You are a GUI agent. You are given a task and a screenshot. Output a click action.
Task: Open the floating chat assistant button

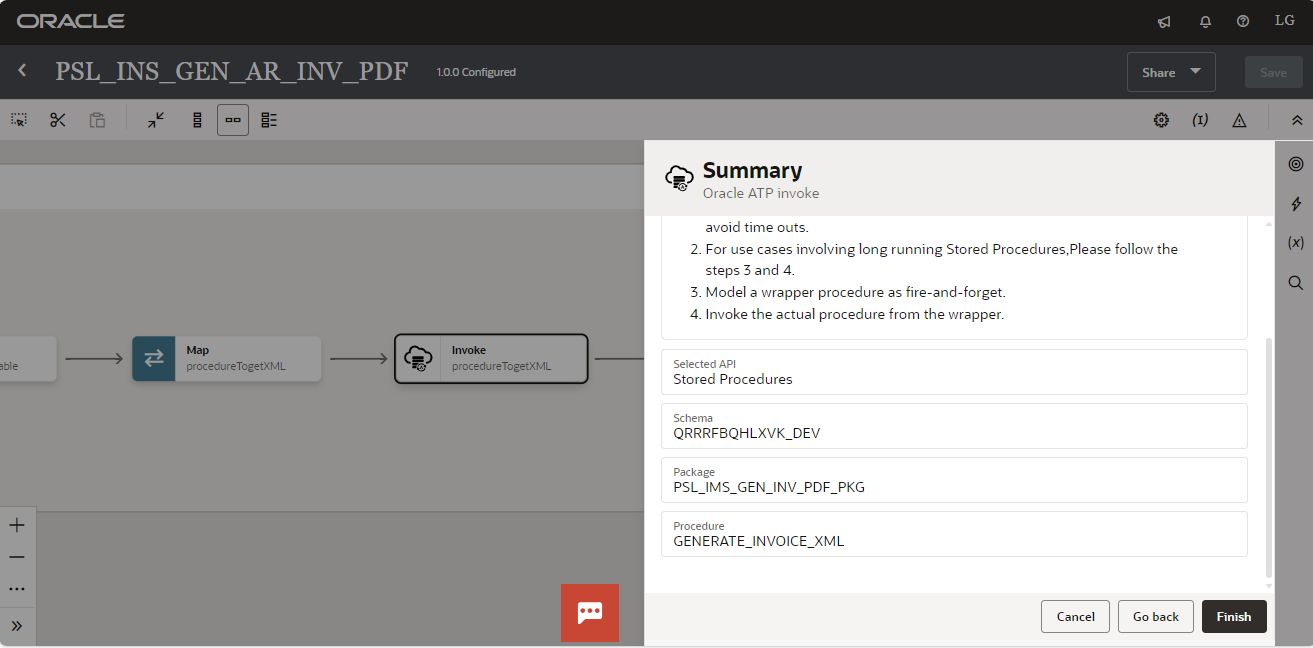point(590,612)
